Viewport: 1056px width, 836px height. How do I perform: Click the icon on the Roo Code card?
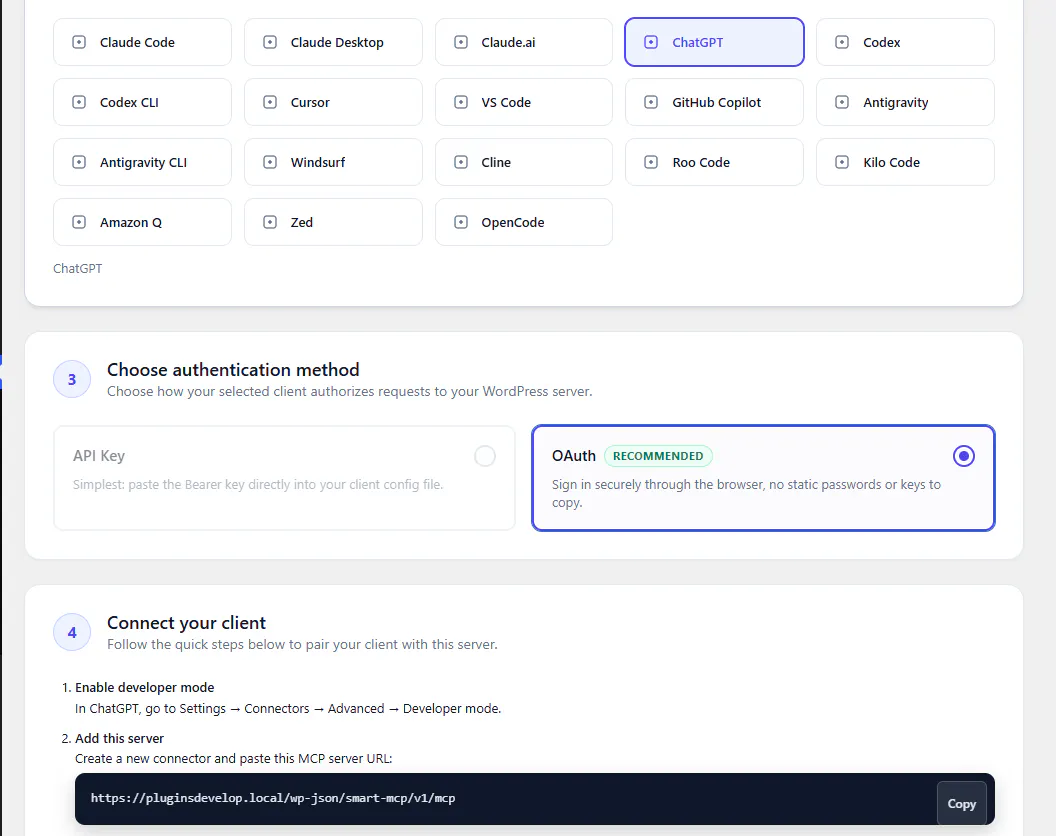pyautogui.click(x=651, y=162)
